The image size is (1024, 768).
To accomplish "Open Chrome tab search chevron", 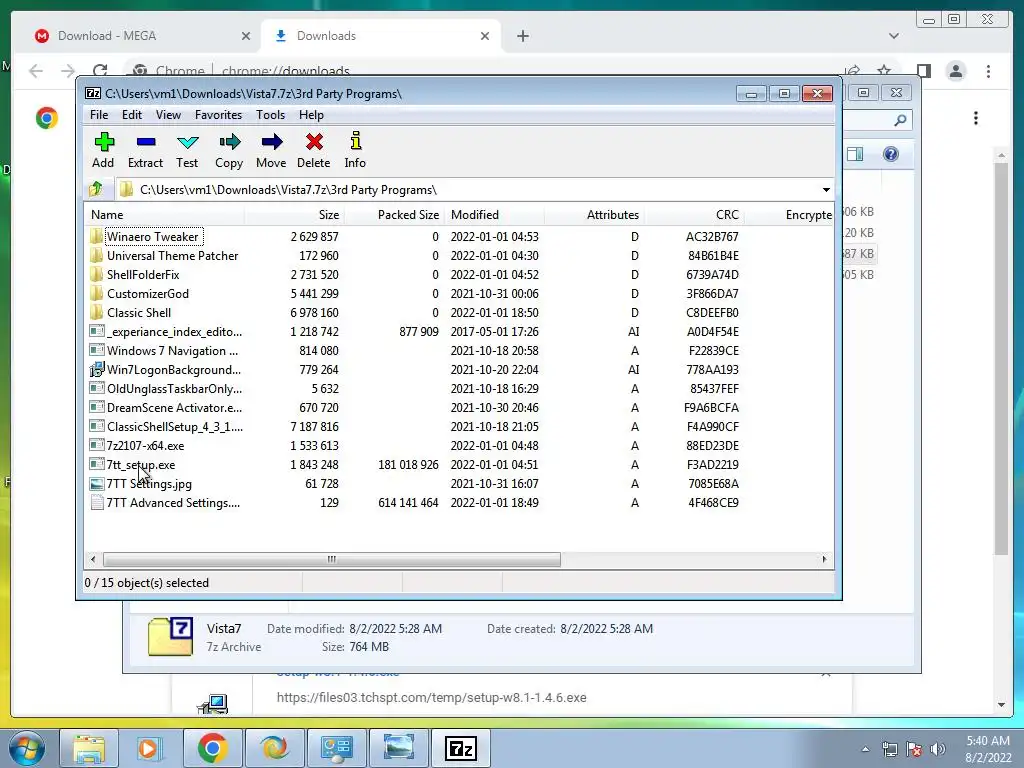I will 894,36.
